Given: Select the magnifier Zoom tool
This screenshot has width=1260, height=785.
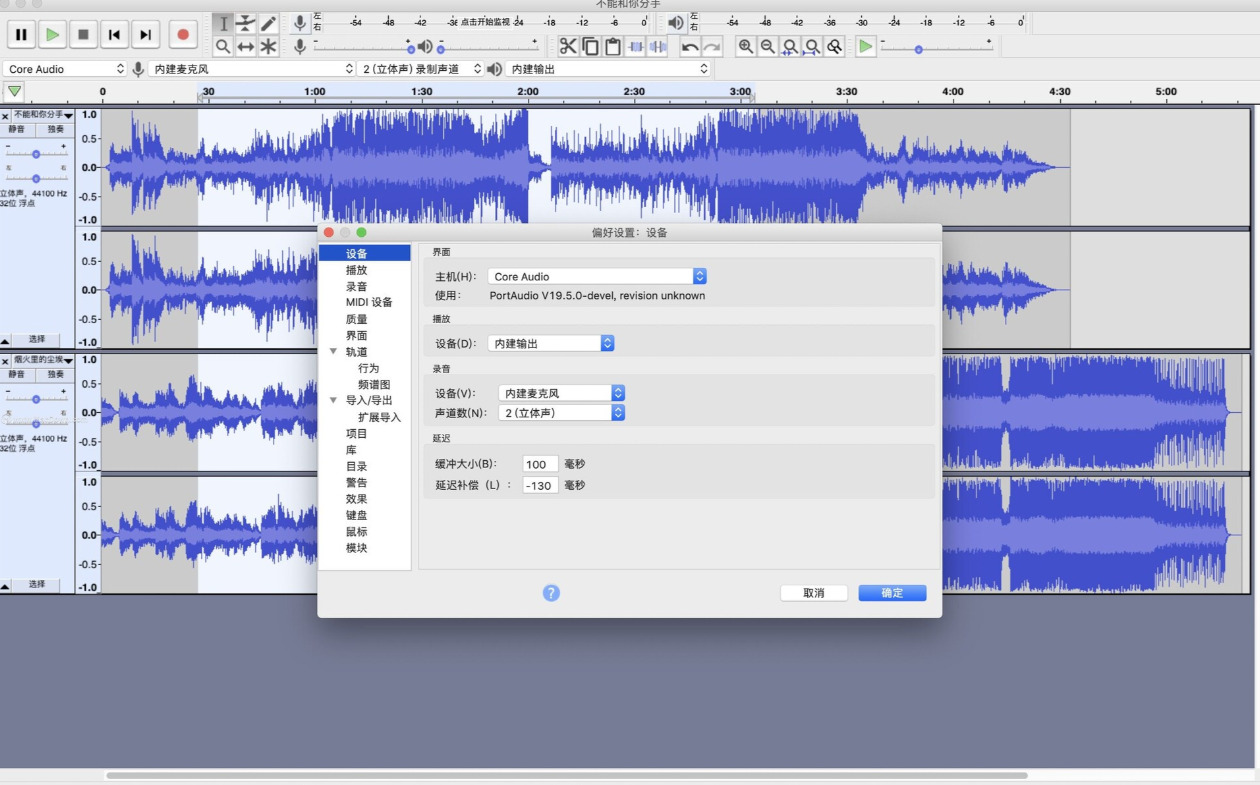Looking at the screenshot, I should [x=223, y=46].
